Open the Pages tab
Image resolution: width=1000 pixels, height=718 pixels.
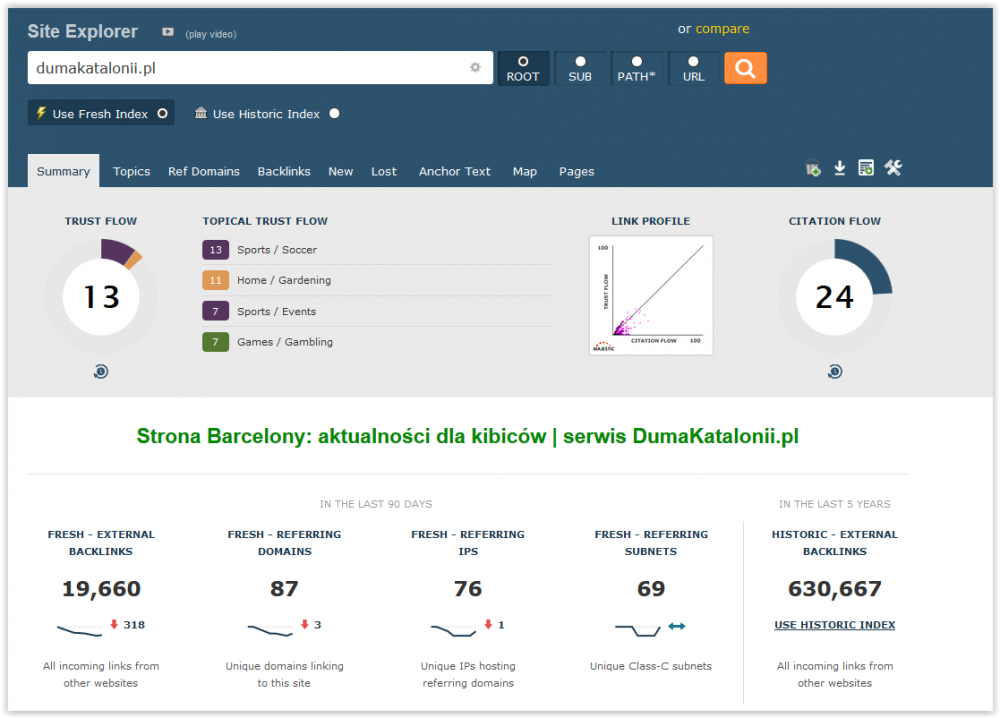click(x=577, y=172)
